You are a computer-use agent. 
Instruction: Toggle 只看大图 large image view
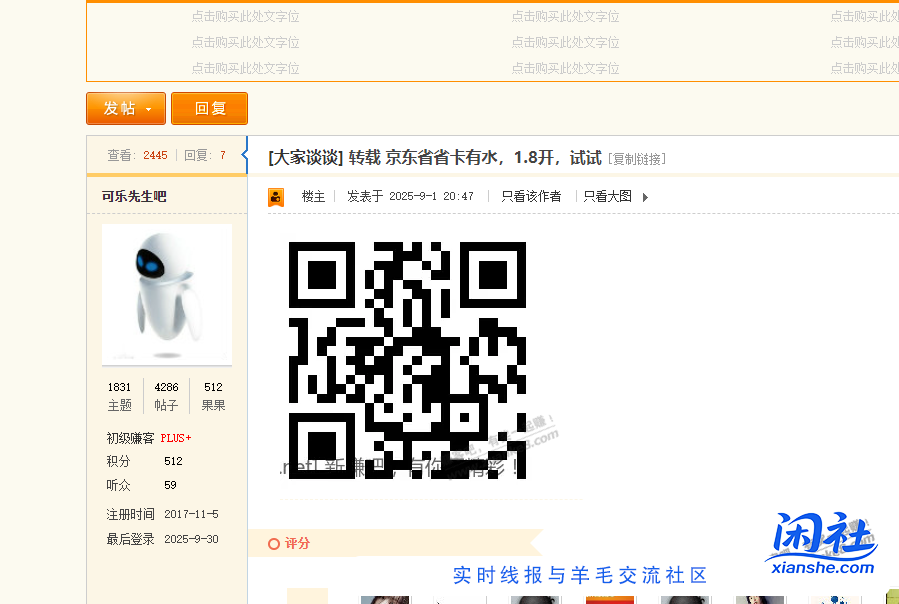coord(607,196)
